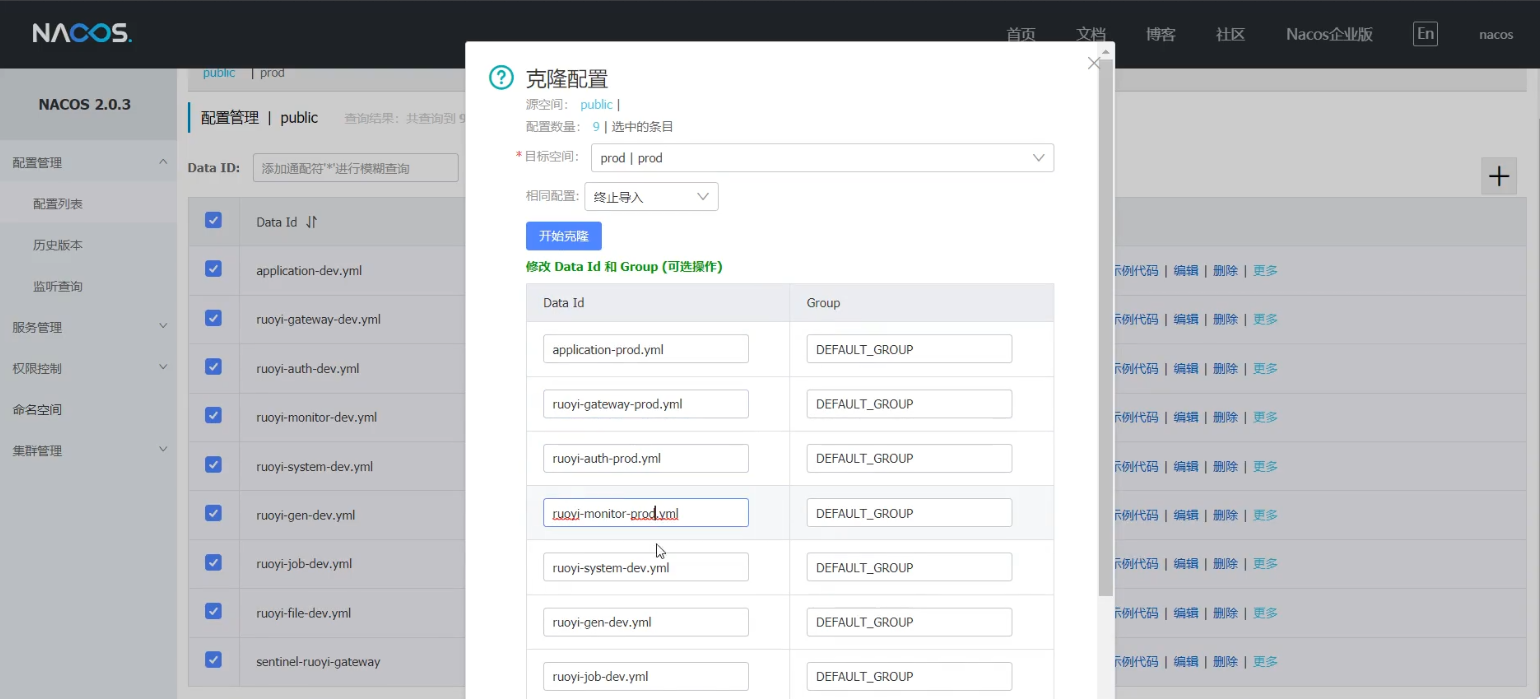
Task: Click the Data ID search input field
Action: [x=356, y=168]
